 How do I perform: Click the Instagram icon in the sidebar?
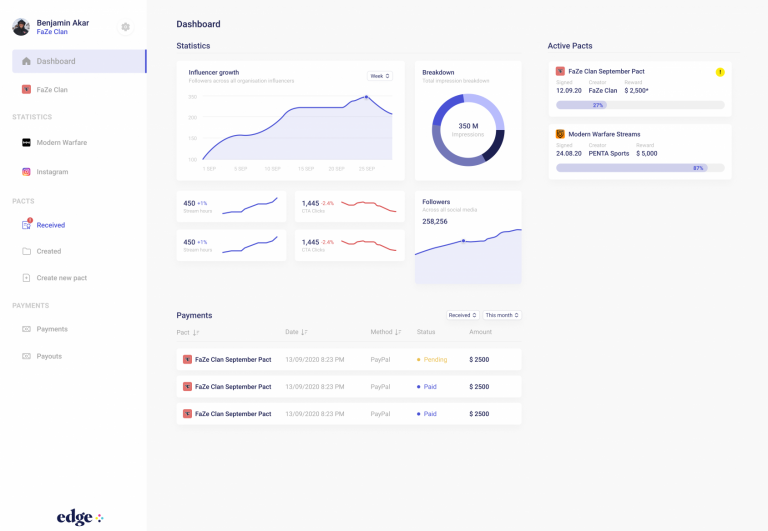pos(26,172)
